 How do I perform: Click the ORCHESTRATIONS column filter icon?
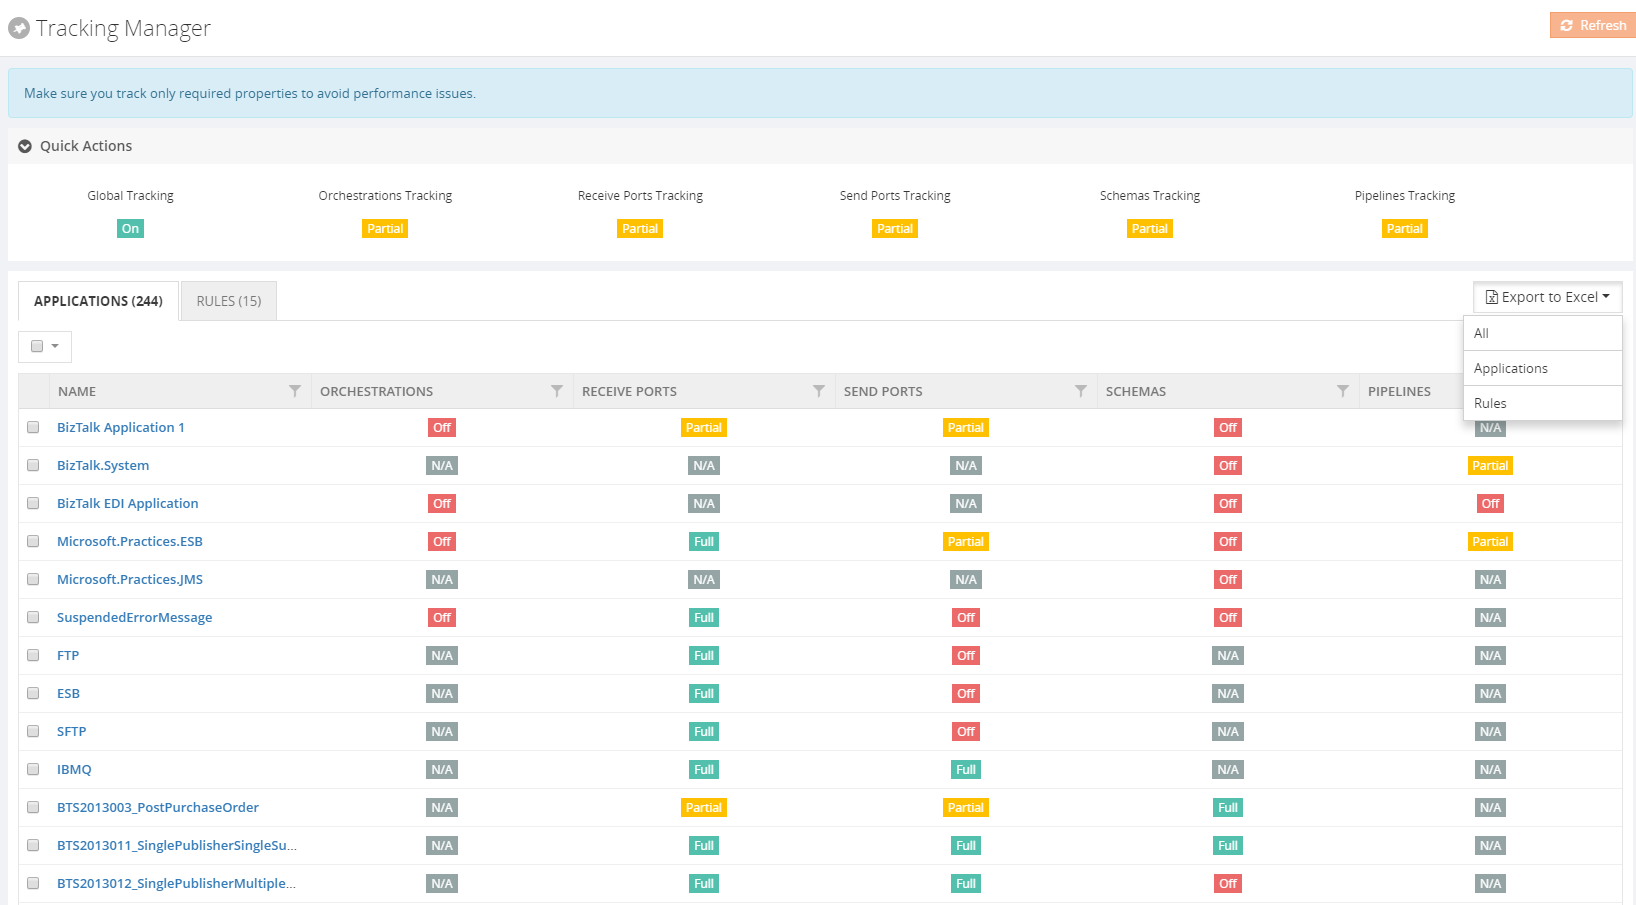pos(557,391)
